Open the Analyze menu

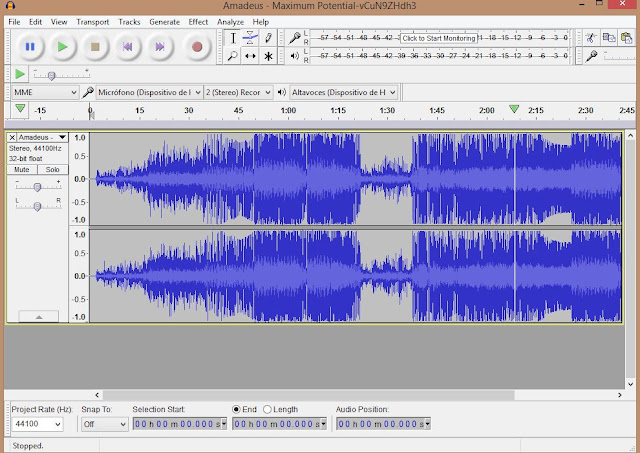(x=230, y=22)
